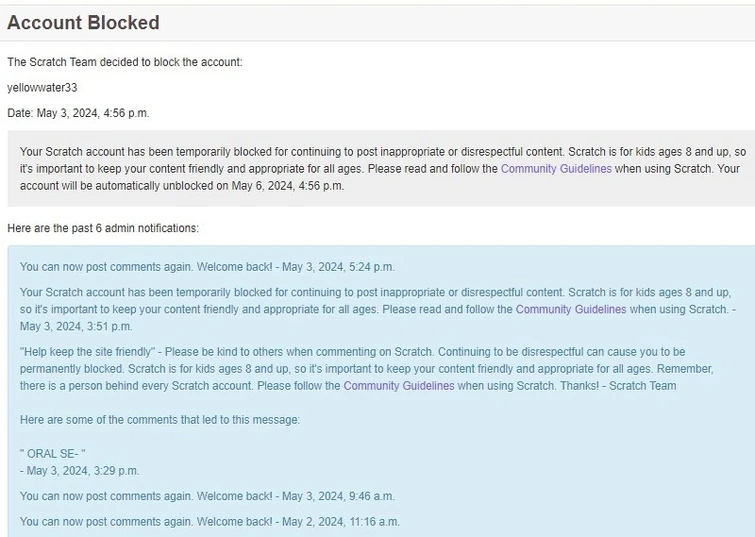
Task: Click "The Scratch Team decided to block" line
Action: 124,62
